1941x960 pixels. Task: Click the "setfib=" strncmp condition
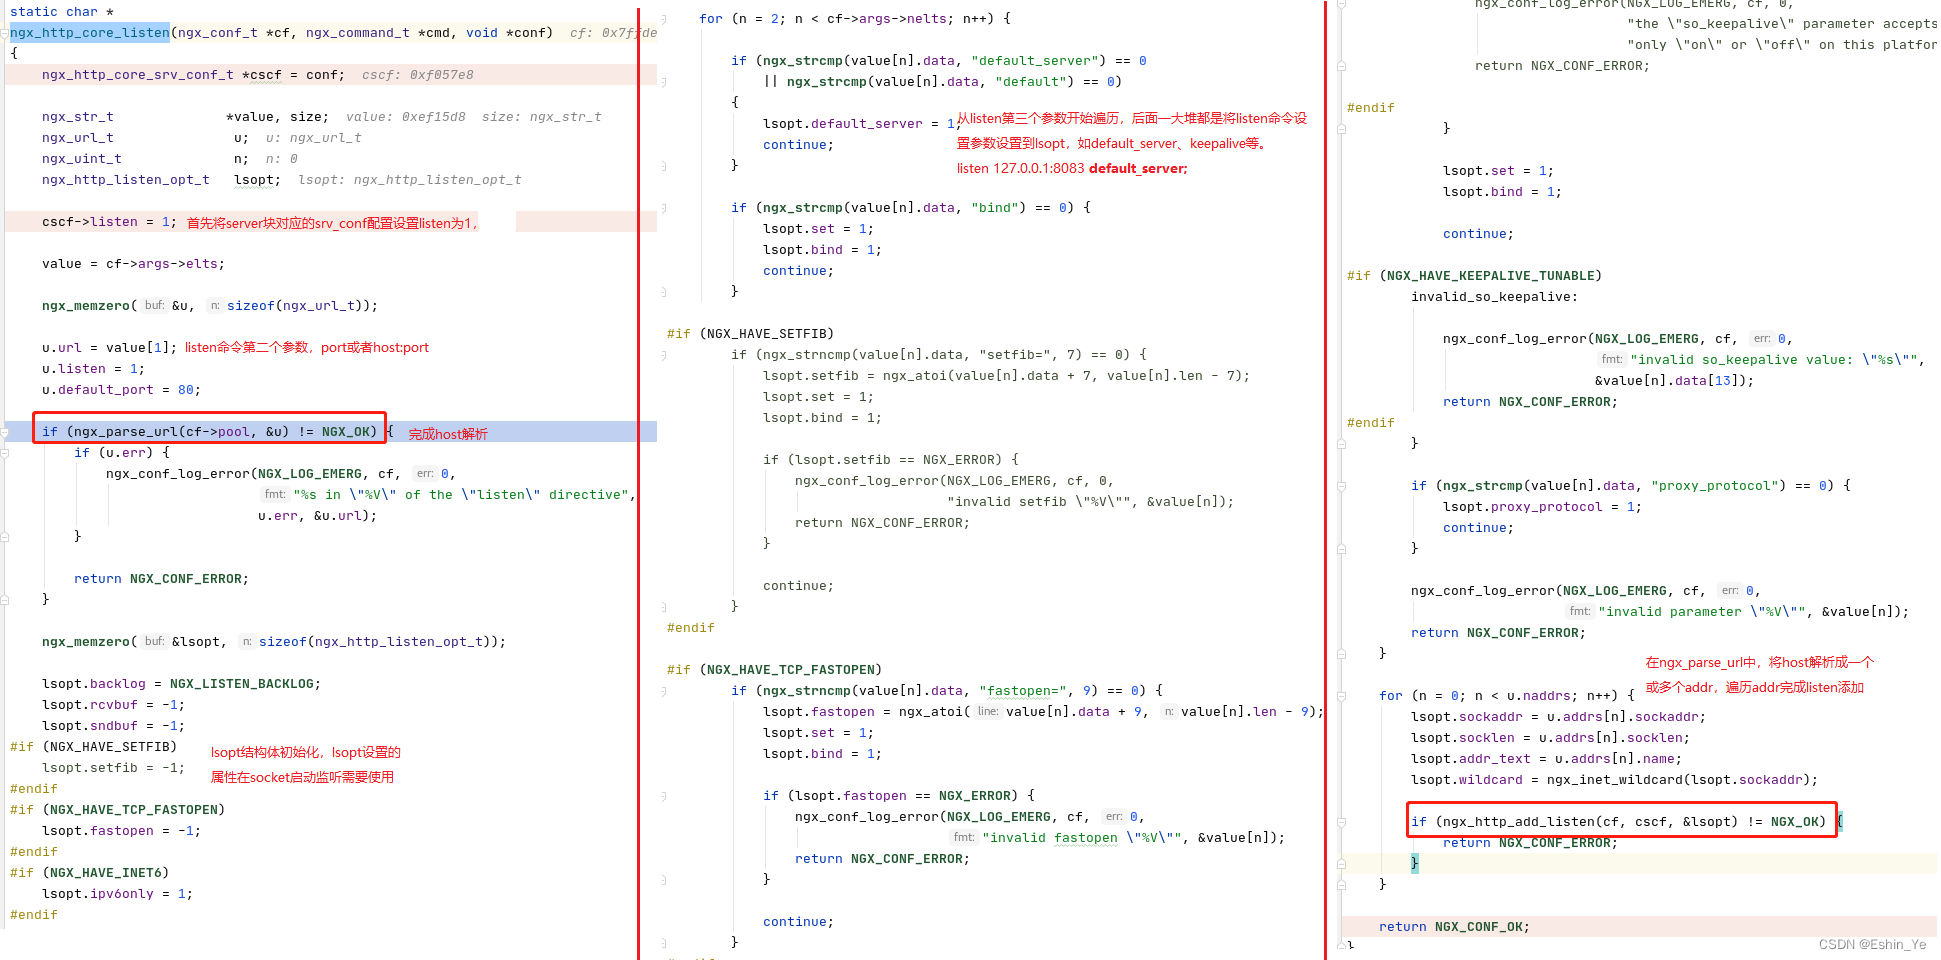coord(939,355)
